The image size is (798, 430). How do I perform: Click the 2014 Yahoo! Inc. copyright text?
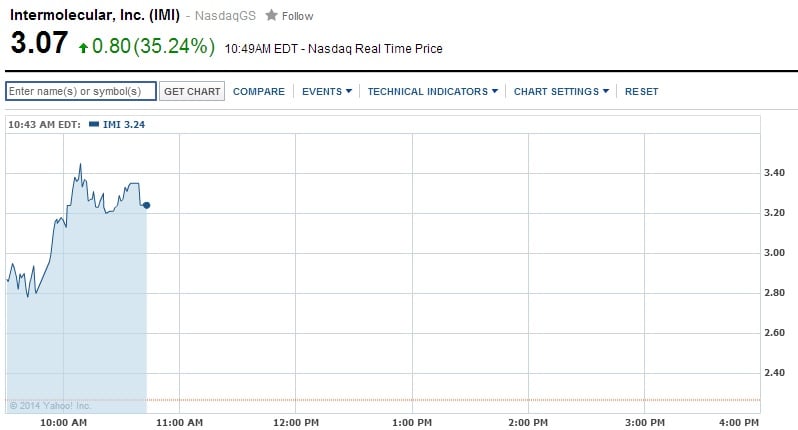pyautogui.click(x=51, y=405)
